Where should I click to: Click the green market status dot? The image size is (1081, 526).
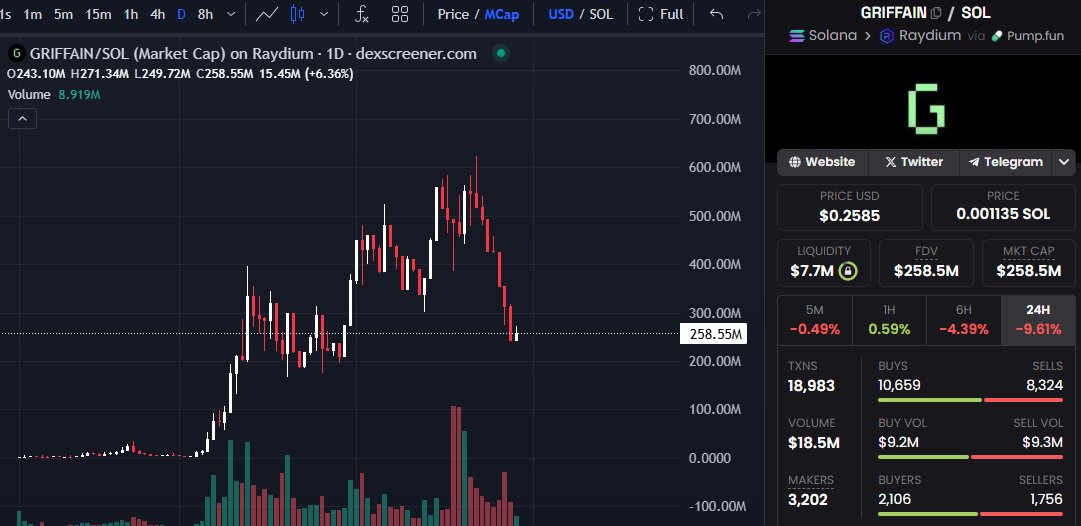click(501, 53)
